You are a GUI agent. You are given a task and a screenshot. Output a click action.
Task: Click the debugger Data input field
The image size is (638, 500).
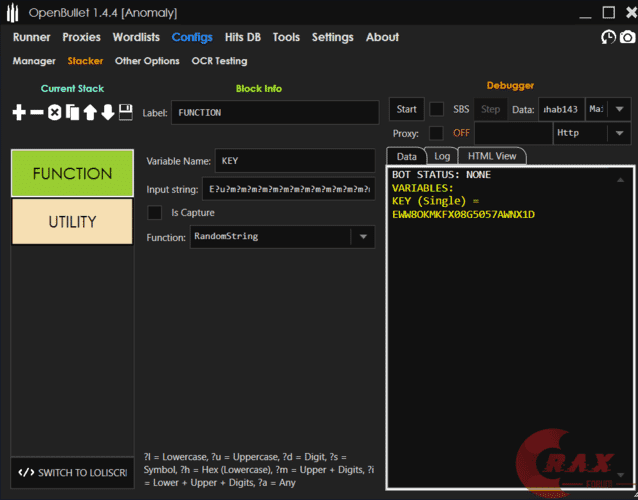(x=562, y=109)
